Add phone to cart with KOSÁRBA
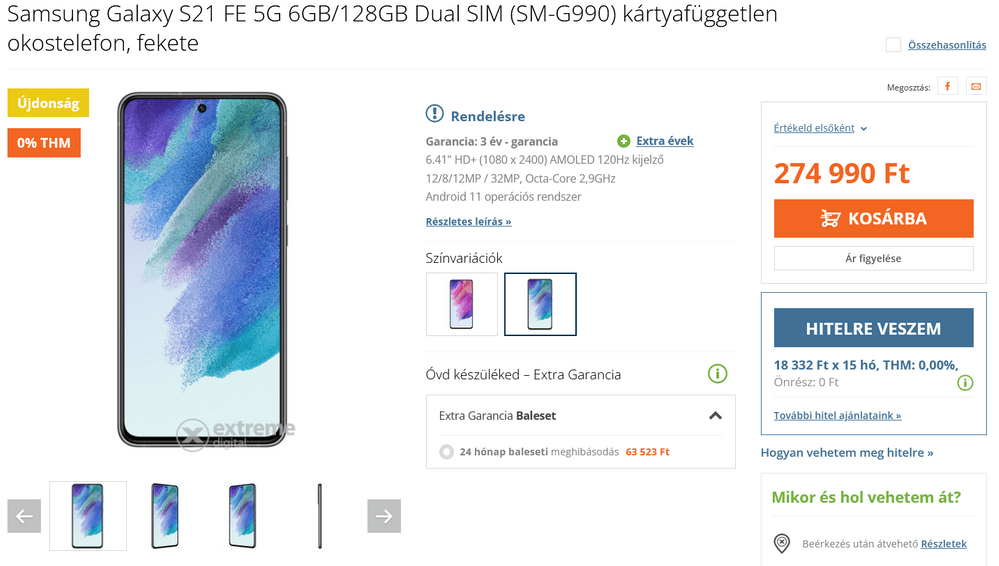999x566 pixels. coord(873,219)
